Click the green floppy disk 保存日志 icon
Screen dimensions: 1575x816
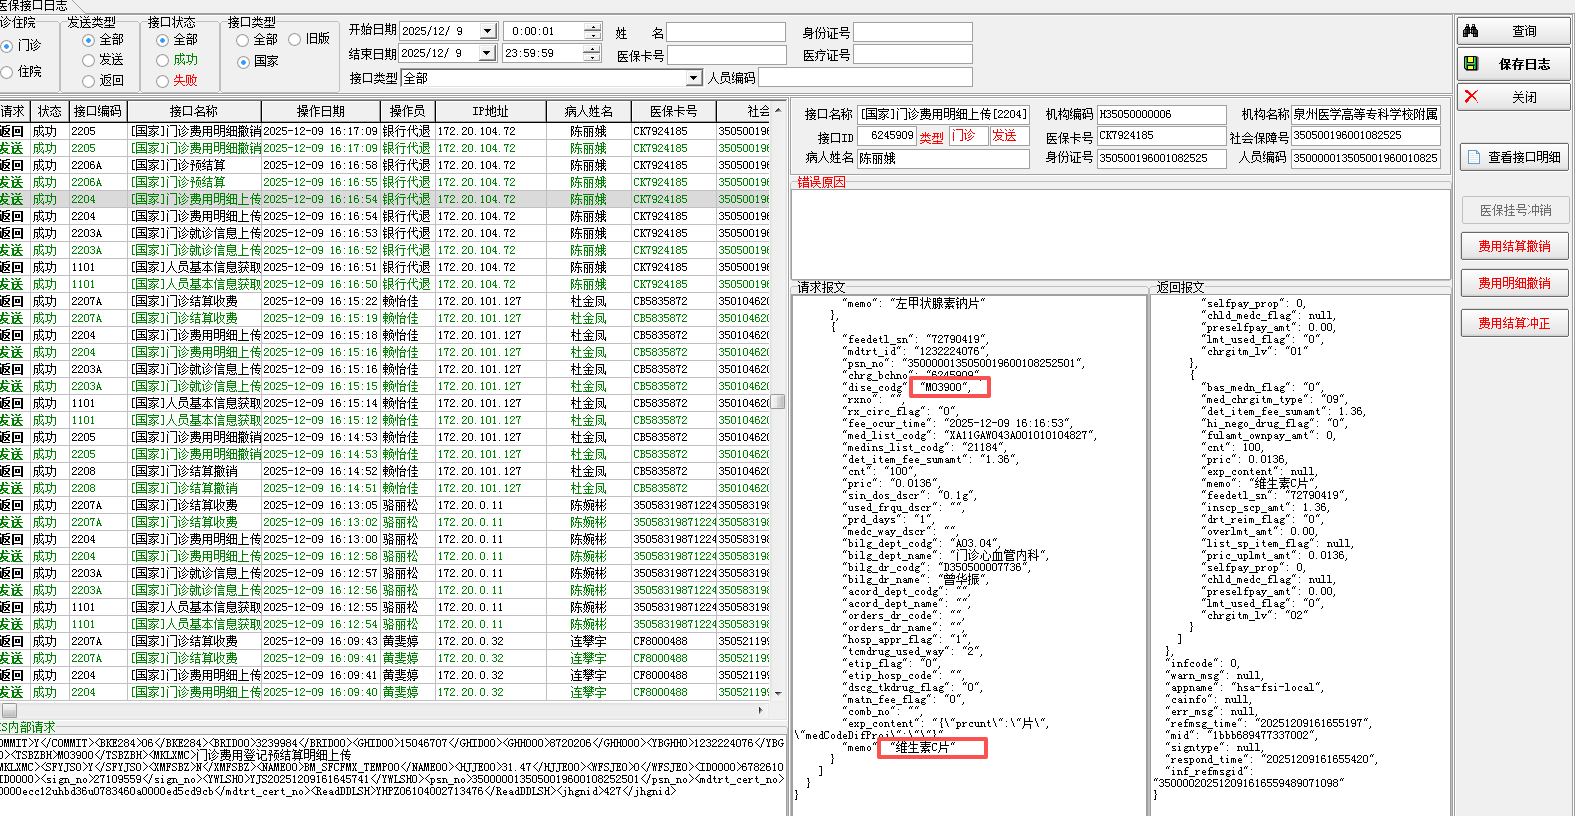[1471, 64]
